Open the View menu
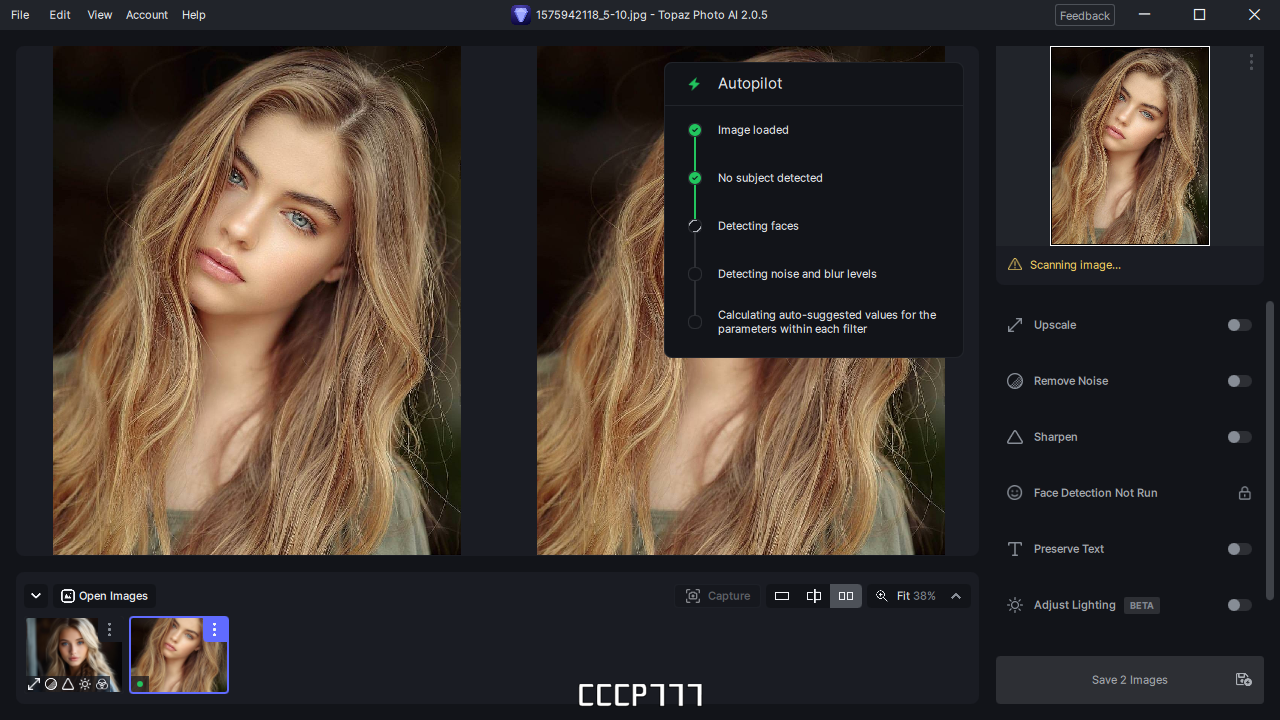The image size is (1280, 720). 99,15
